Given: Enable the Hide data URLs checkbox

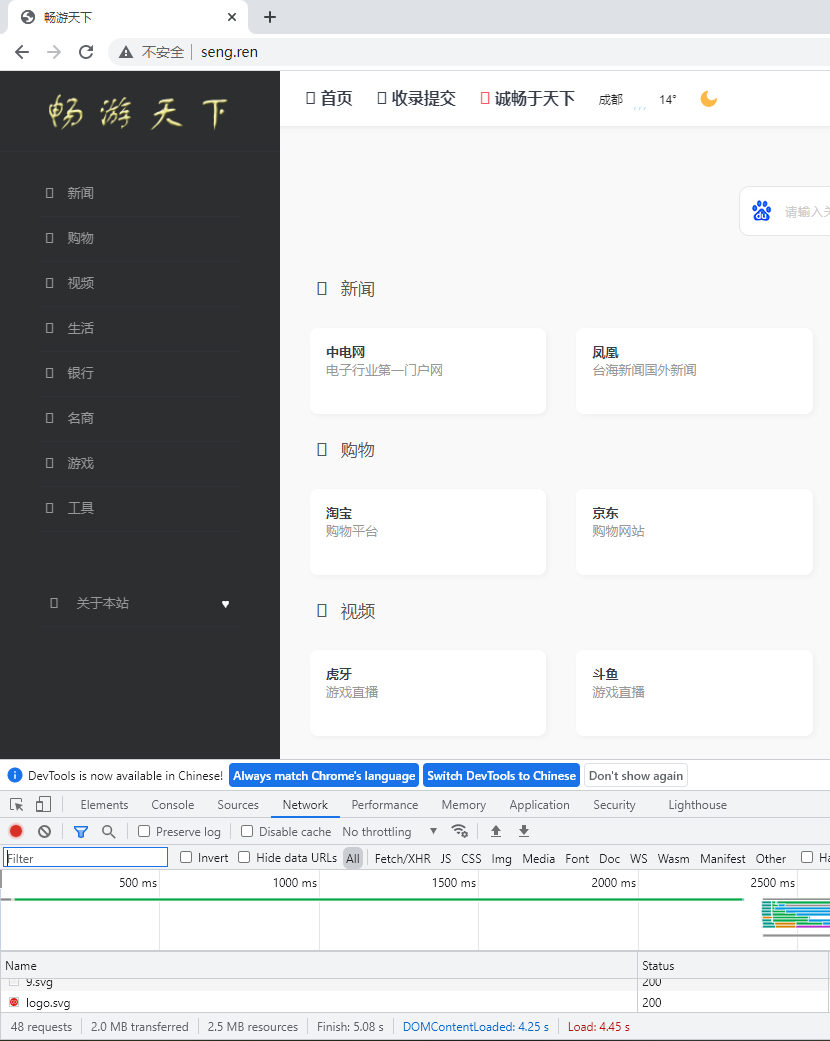Looking at the screenshot, I should click(242, 857).
